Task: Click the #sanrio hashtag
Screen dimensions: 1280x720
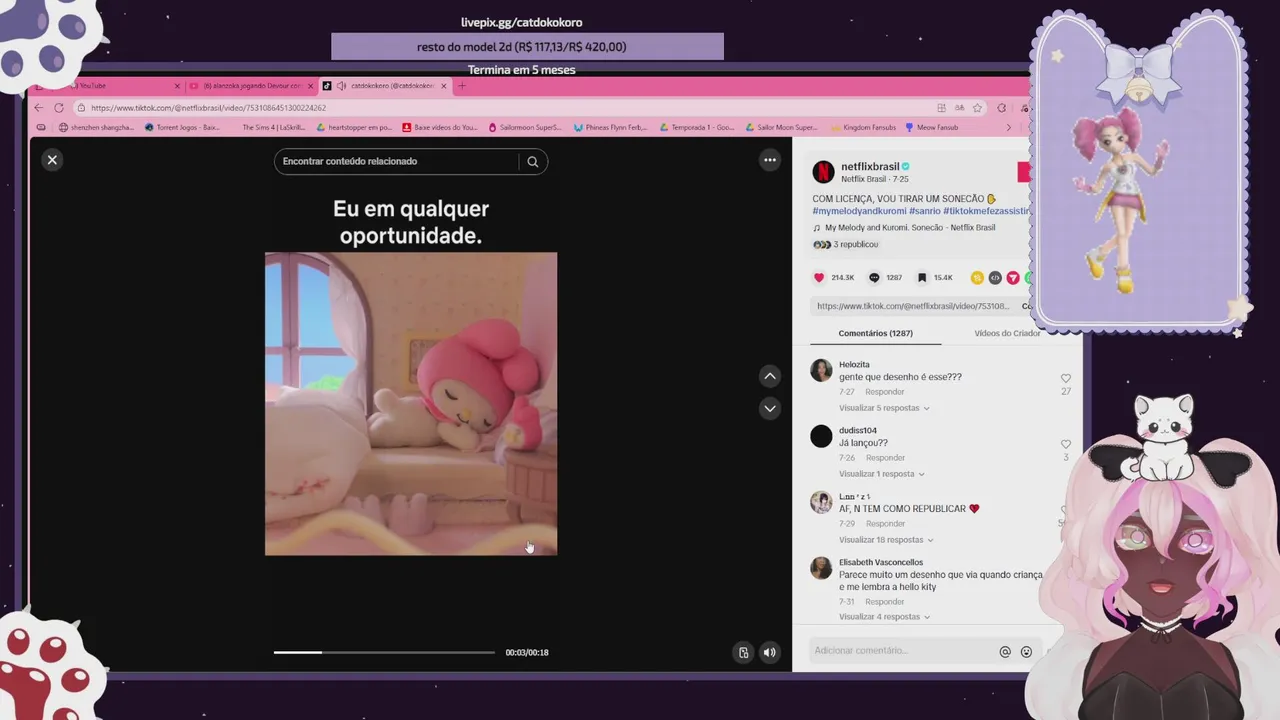Action: tap(924, 211)
